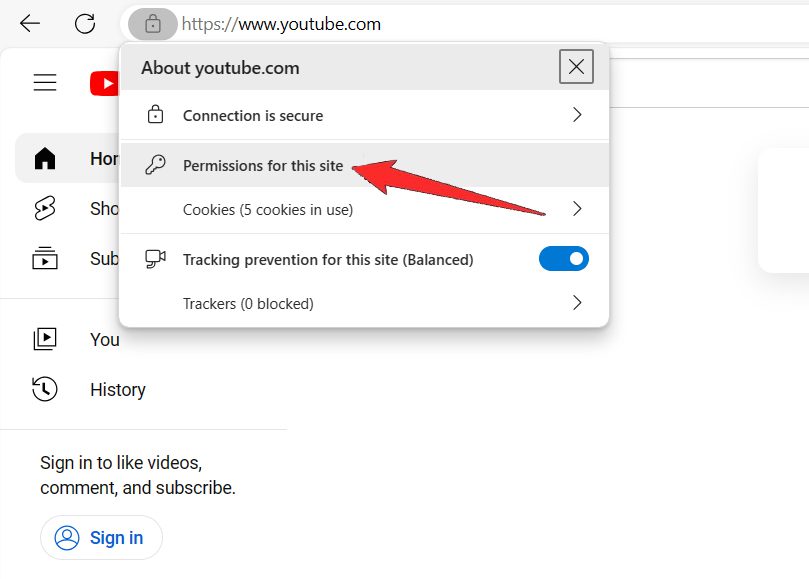Close the About youtube.com popup
The width and height of the screenshot is (809, 579).
576,67
